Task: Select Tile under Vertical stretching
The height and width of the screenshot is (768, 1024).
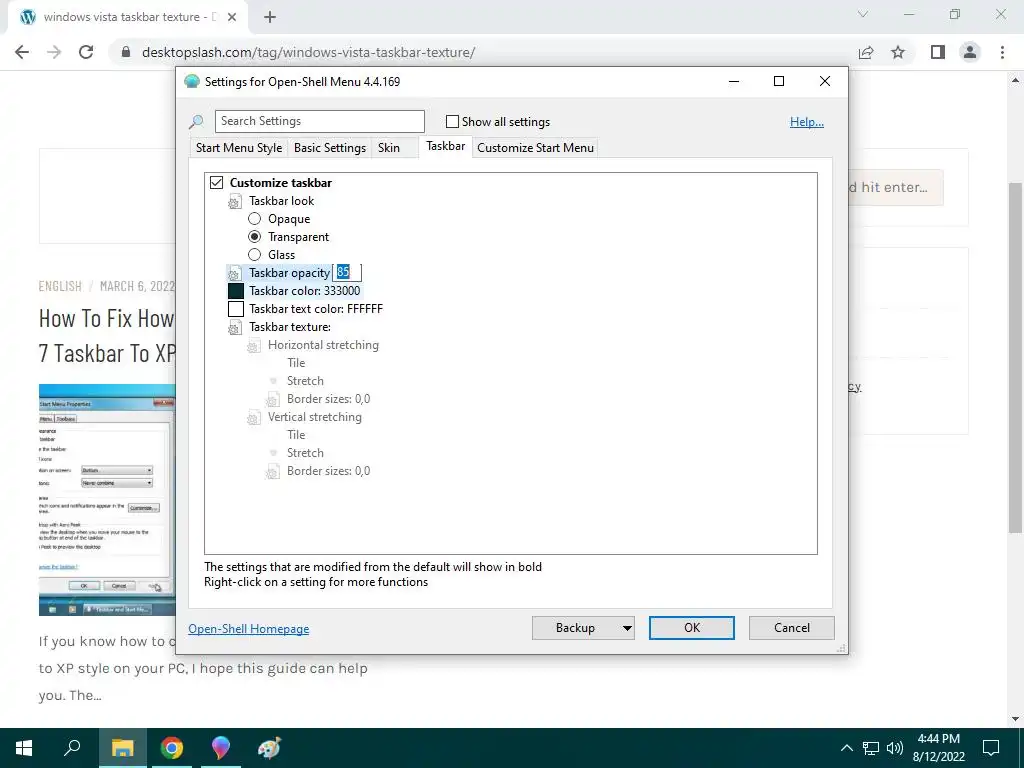Action: 296,435
